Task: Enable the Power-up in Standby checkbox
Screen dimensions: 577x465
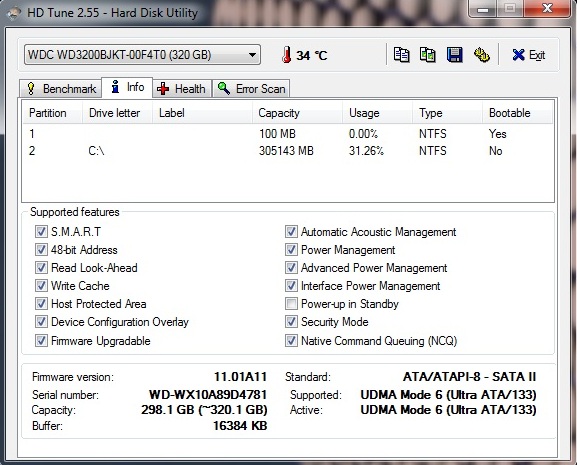Action: (x=291, y=304)
